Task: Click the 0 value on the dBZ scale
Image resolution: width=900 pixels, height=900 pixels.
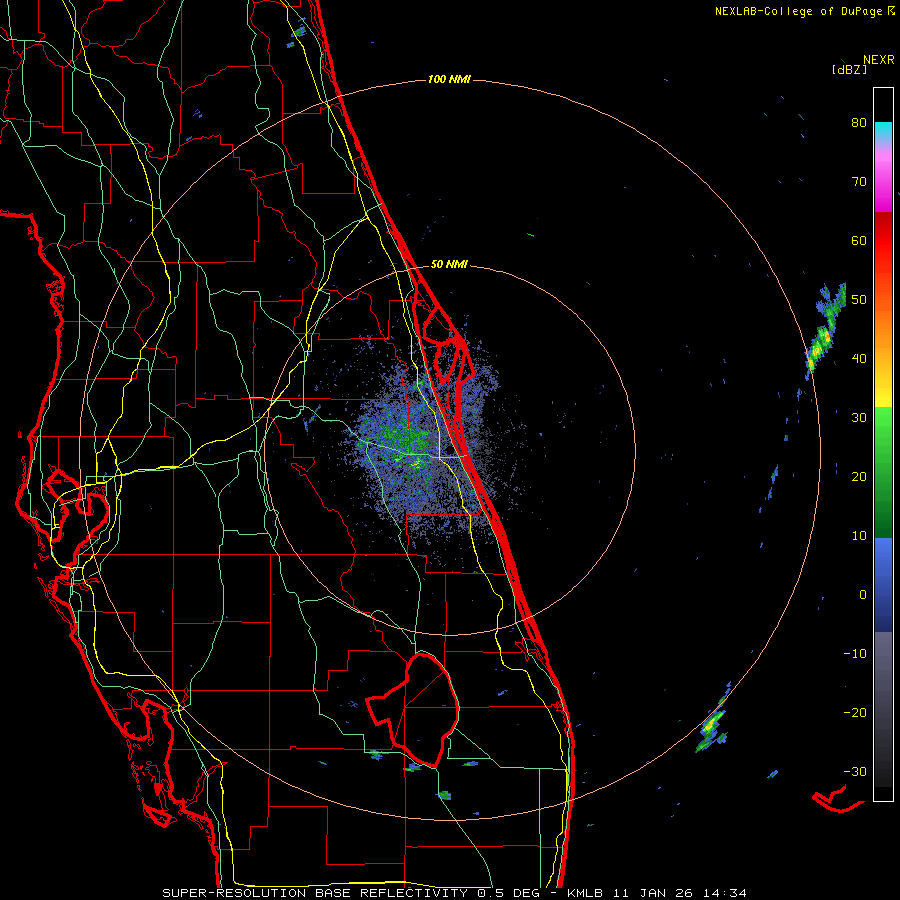Action: pyautogui.click(x=863, y=595)
